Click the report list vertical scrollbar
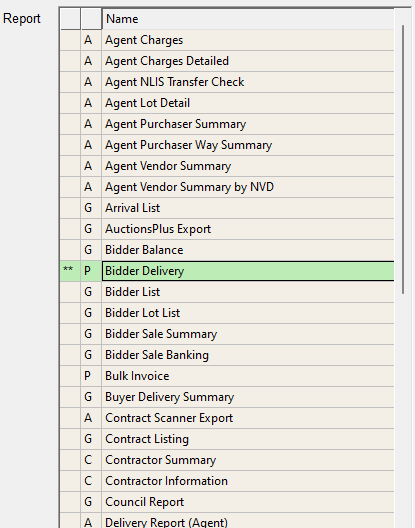 (x=403, y=160)
